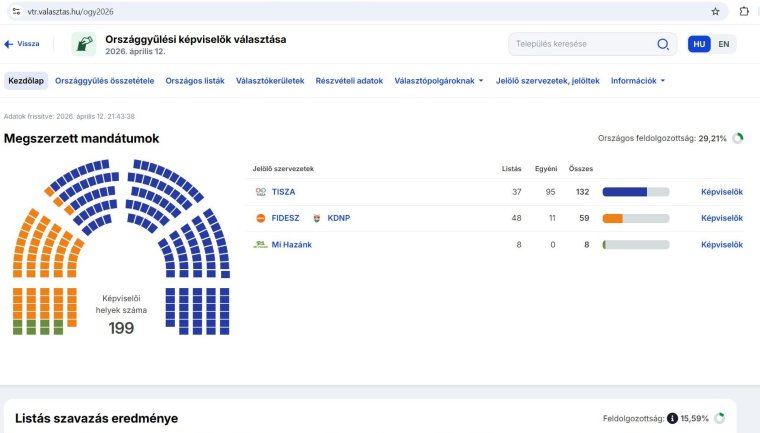This screenshot has width=760, height=433.
Task: Click the TISZA party logo icon
Action: pyautogui.click(x=261, y=192)
